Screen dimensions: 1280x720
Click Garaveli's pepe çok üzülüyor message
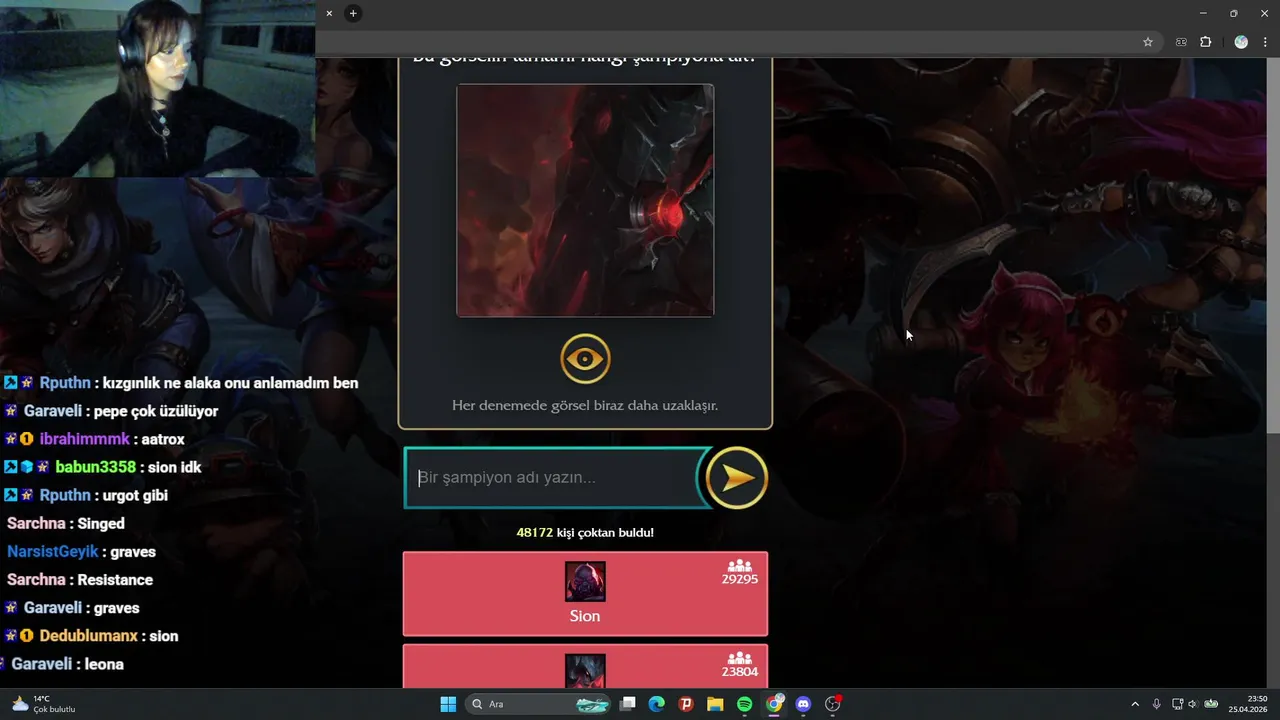pyautogui.click(x=111, y=411)
